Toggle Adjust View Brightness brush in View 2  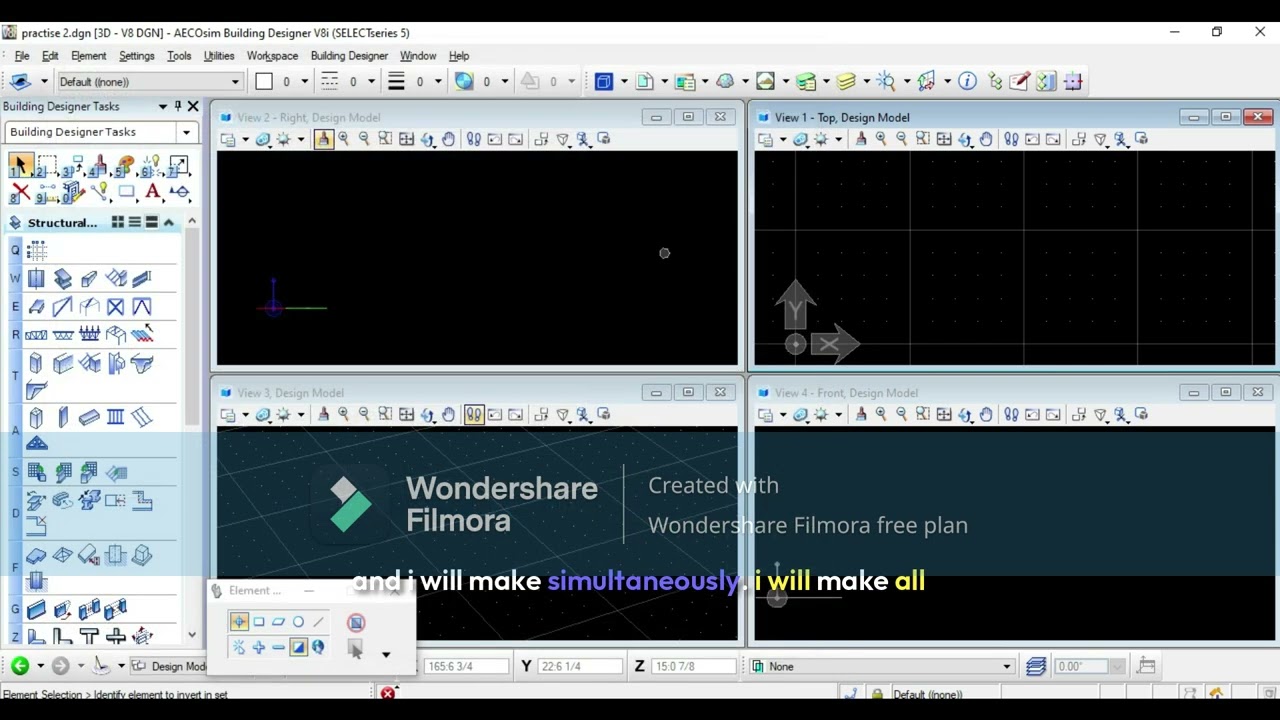(323, 139)
